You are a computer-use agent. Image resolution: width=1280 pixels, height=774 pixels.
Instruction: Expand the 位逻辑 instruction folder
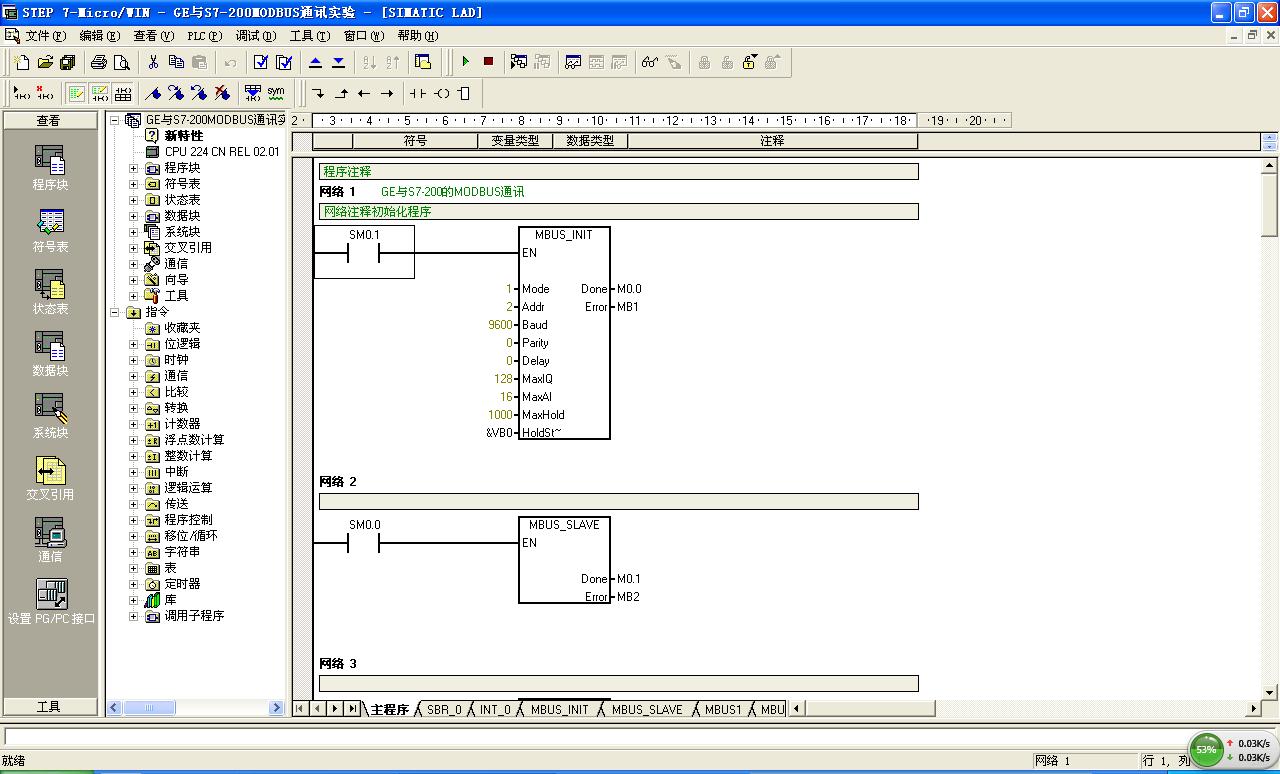click(134, 344)
